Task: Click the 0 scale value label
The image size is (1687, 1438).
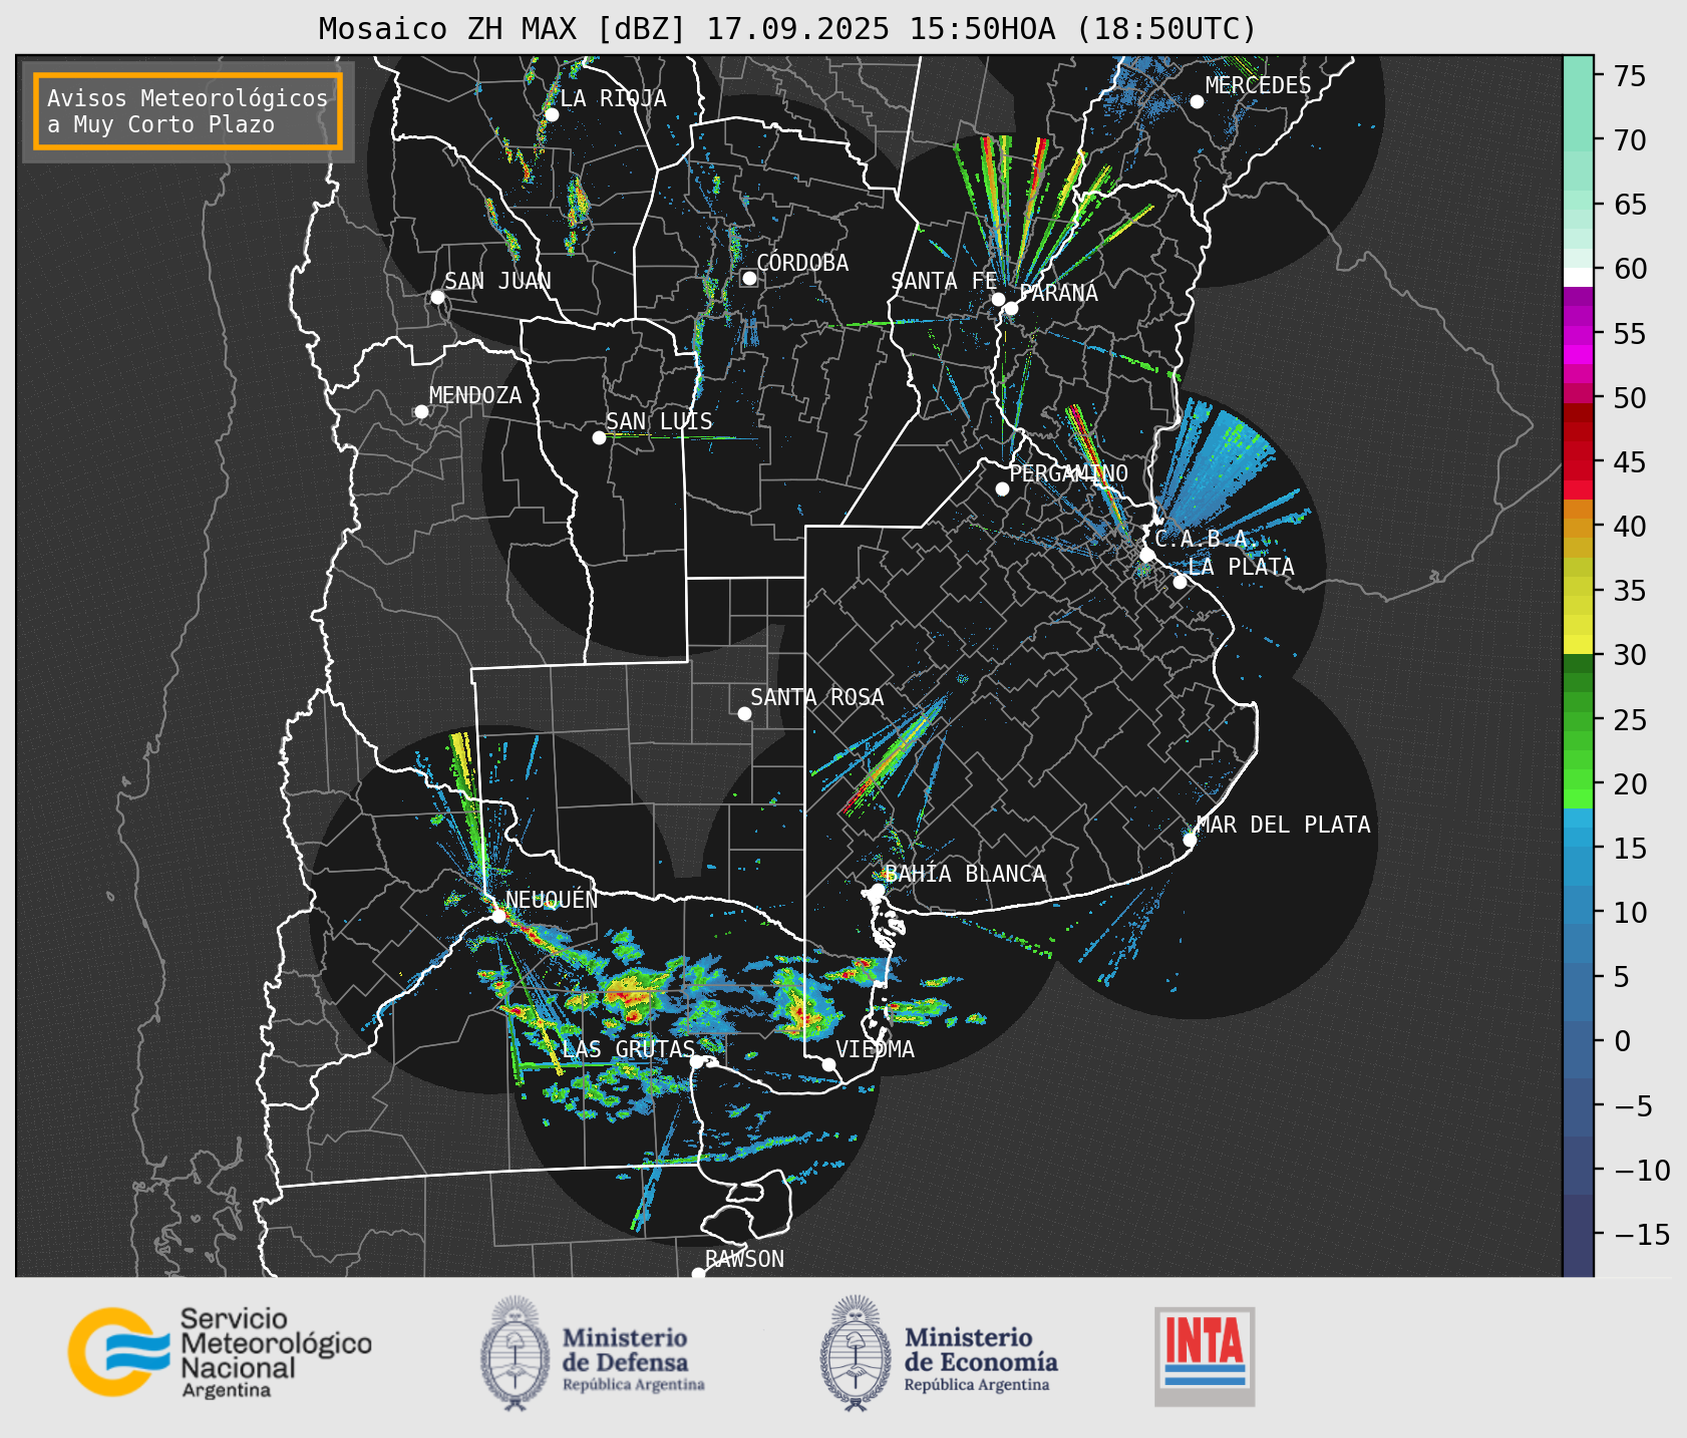Action: coord(1622,1041)
